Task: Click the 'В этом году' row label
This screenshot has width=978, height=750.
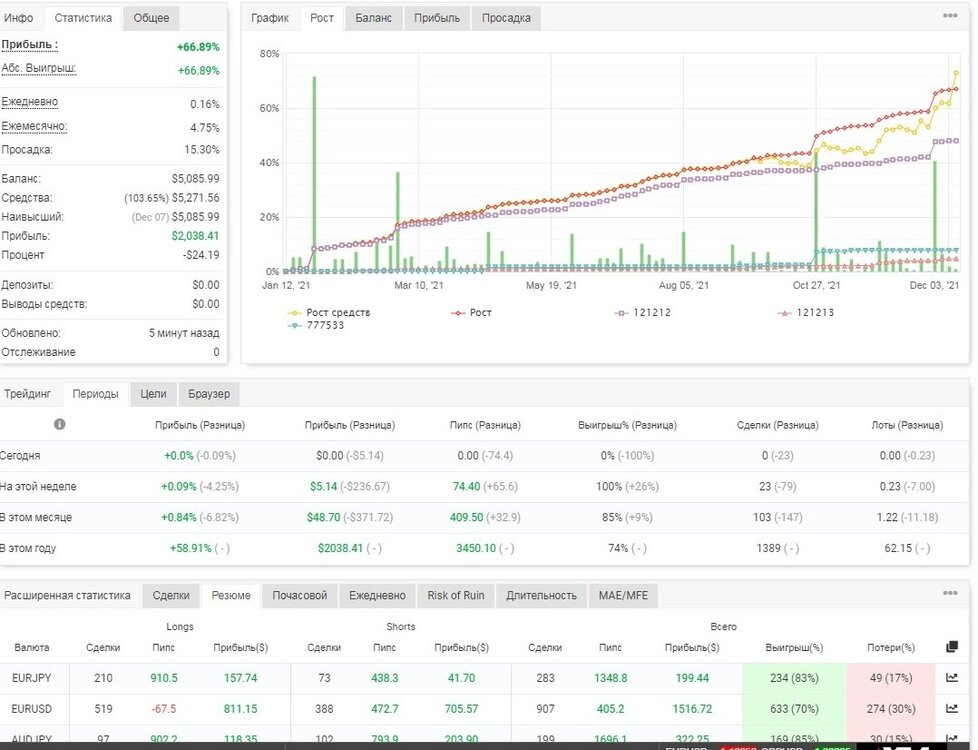Action: [x=28, y=548]
